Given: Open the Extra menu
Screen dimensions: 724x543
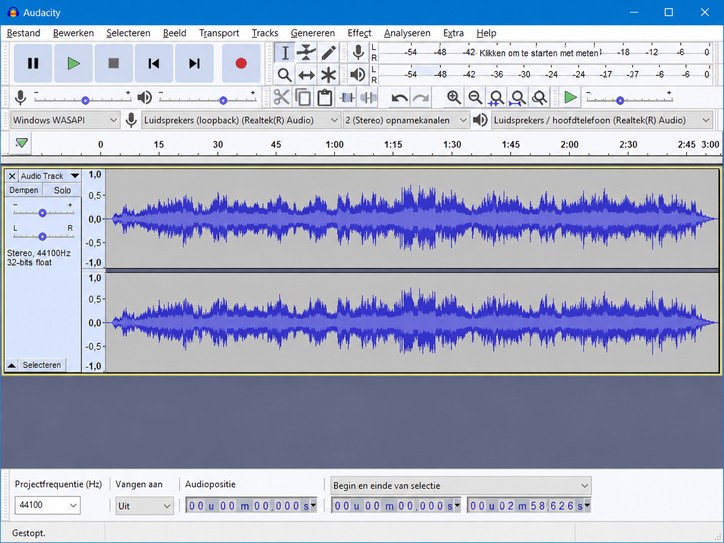Looking at the screenshot, I should coord(453,33).
